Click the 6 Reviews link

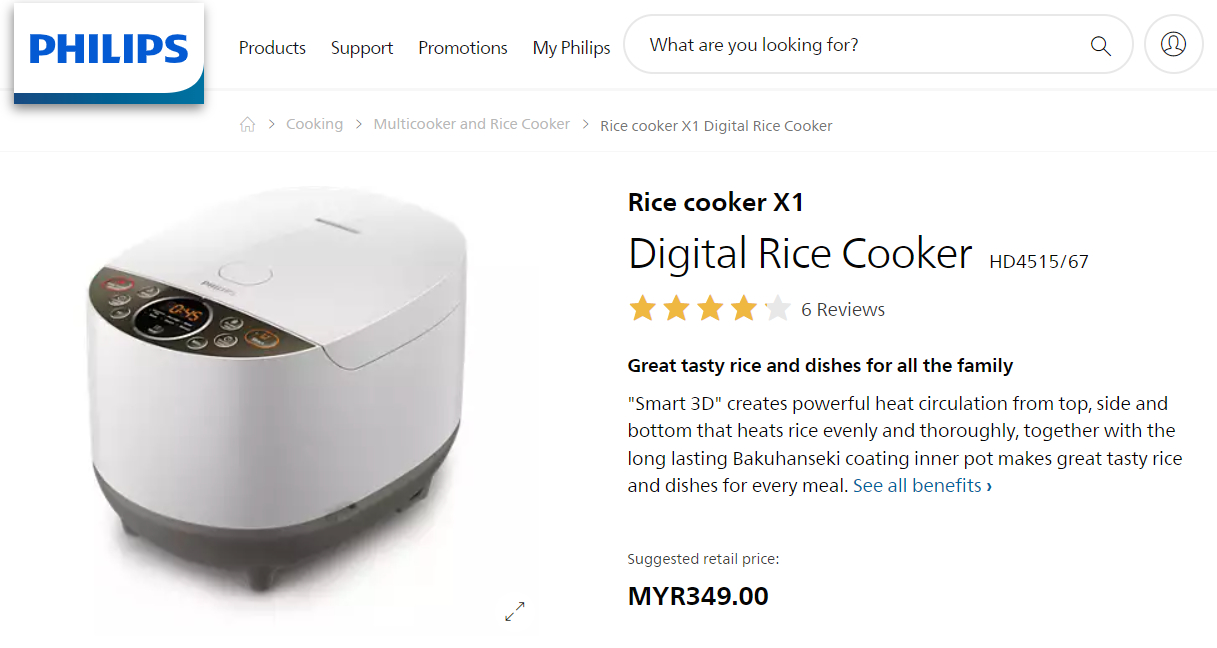(x=842, y=309)
